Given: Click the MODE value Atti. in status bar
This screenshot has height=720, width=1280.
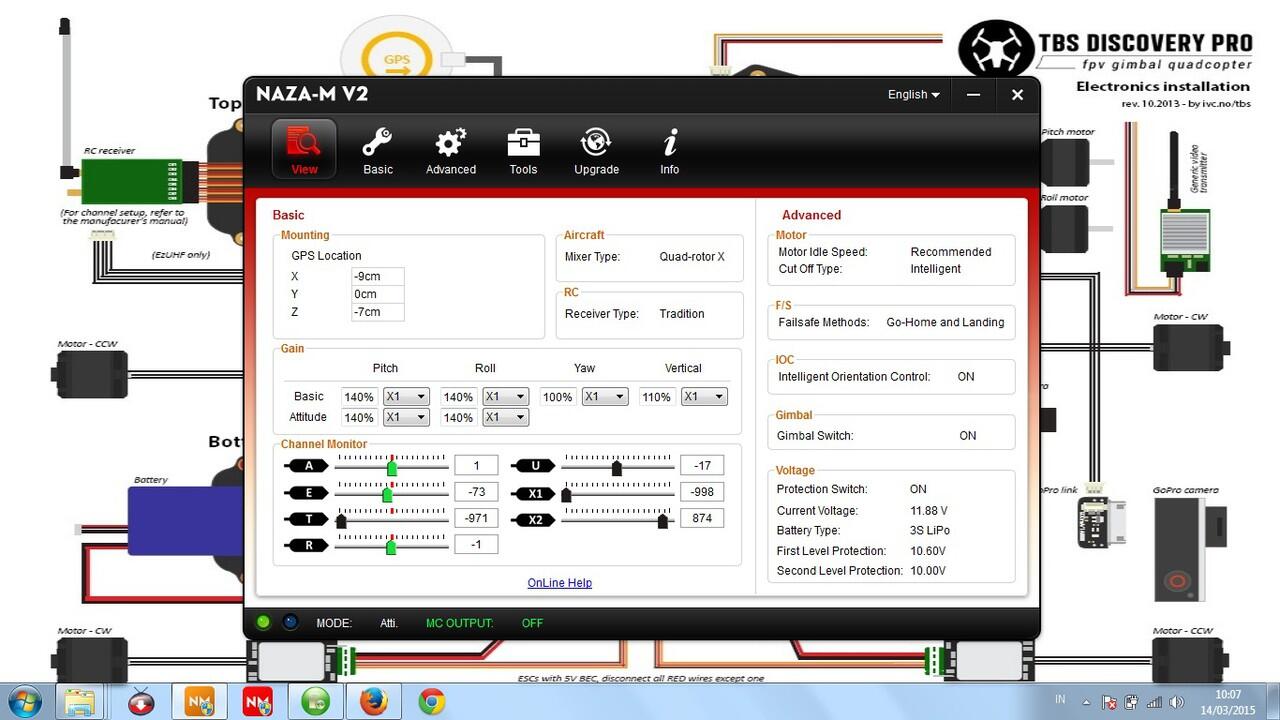Looking at the screenshot, I should click(x=389, y=623).
